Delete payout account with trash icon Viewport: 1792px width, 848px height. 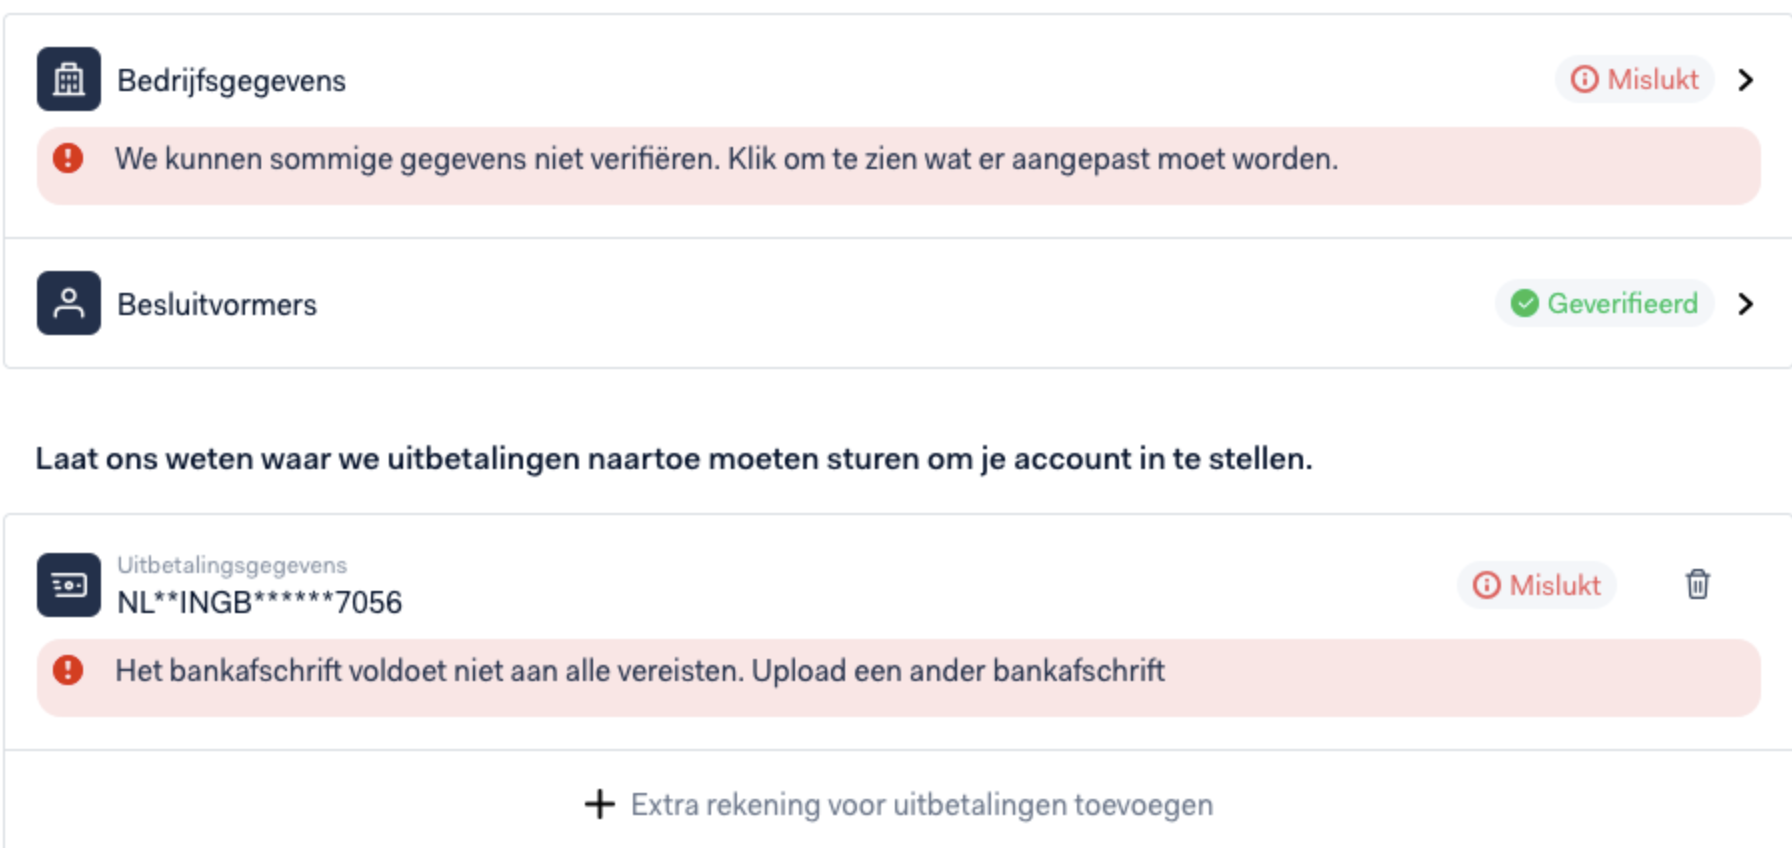coord(1698,584)
